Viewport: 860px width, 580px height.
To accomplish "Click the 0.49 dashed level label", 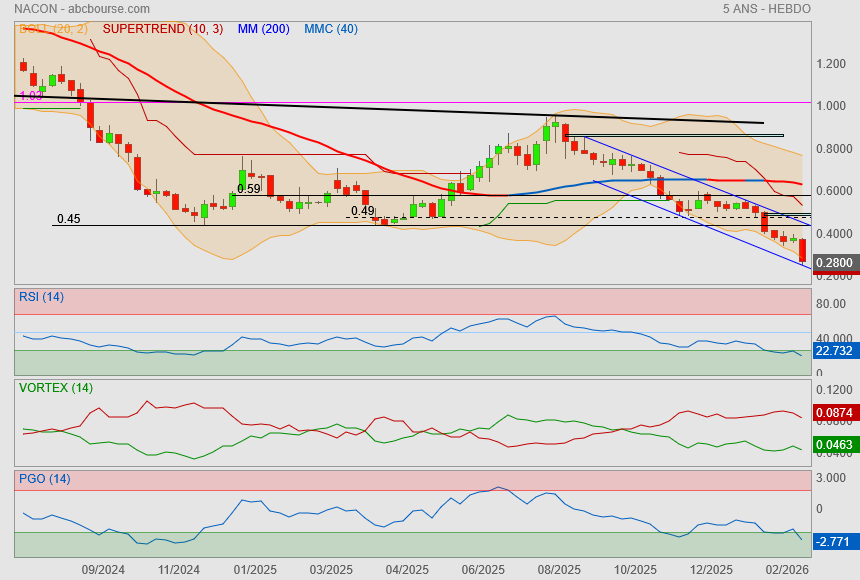I will point(362,211).
